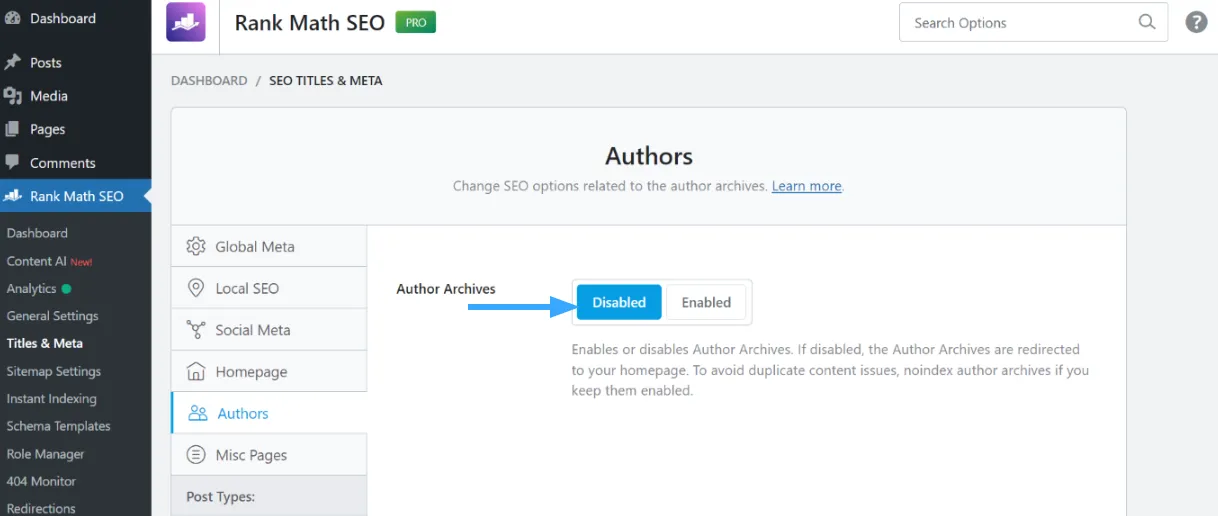Click the Social Meta share icon

pyautogui.click(x=197, y=330)
